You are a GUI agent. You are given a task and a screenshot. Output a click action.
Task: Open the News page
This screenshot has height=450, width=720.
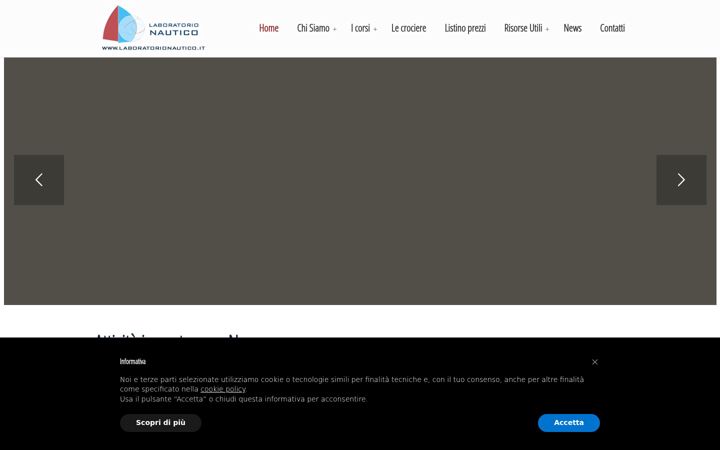pos(573,28)
